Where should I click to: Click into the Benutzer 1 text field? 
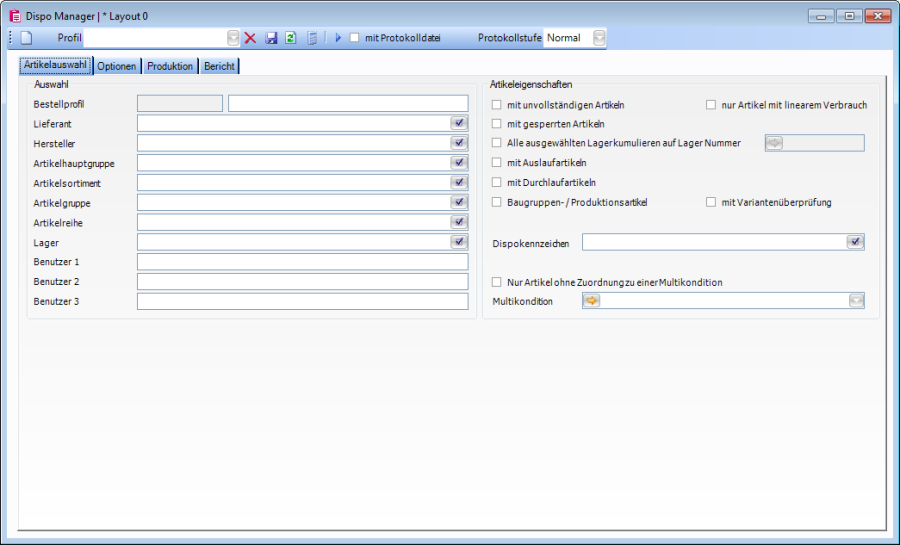[x=302, y=262]
